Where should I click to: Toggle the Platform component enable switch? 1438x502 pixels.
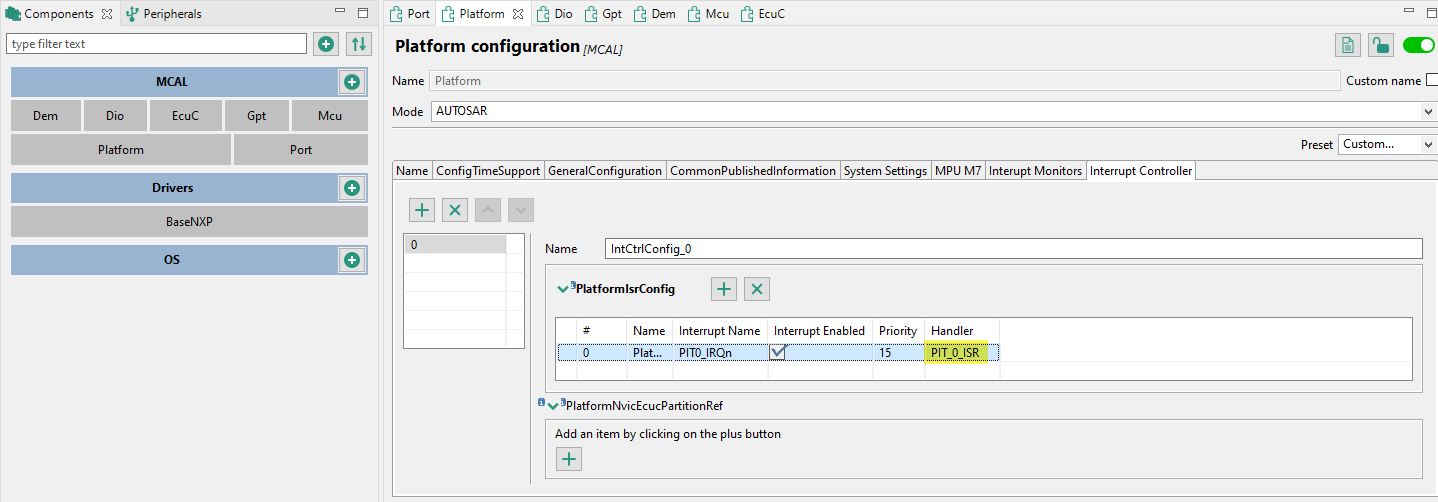[1418, 45]
